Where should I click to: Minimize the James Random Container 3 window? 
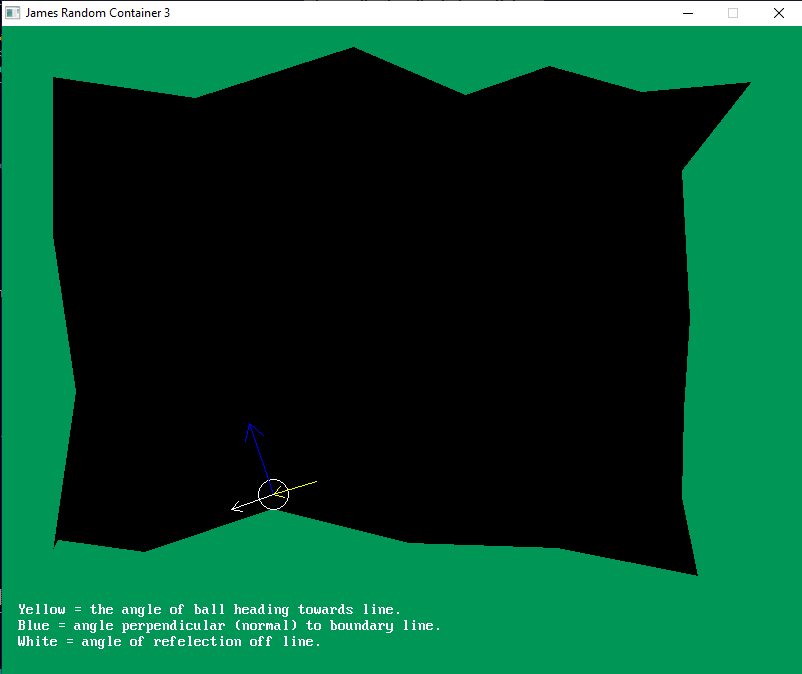(688, 13)
